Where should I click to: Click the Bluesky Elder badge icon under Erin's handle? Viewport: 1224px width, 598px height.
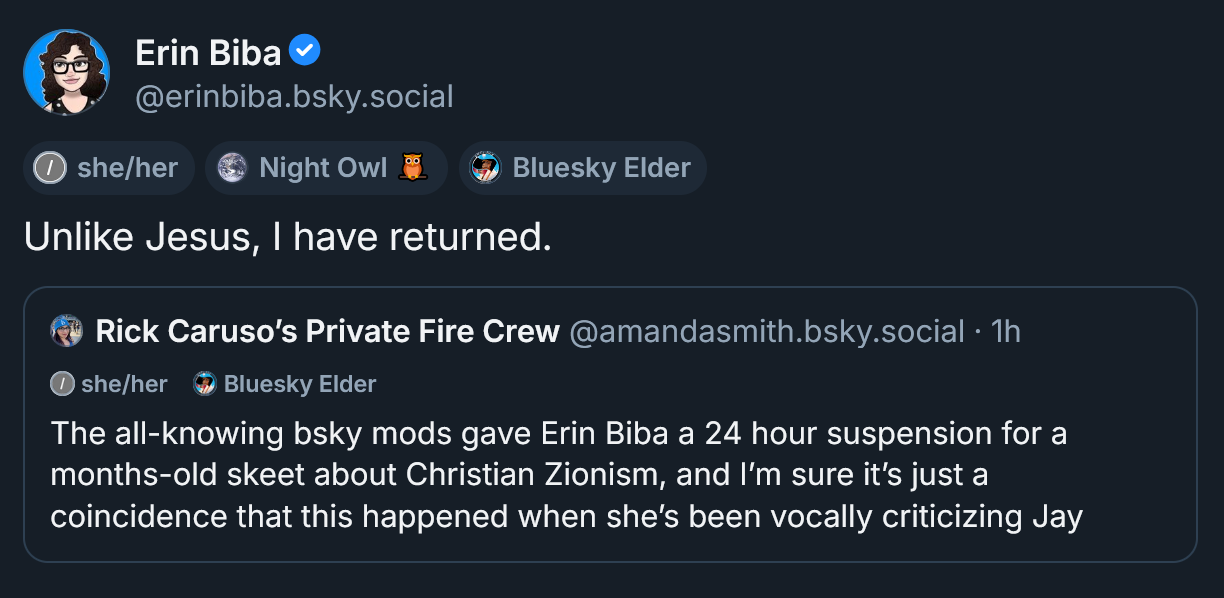tap(486, 168)
